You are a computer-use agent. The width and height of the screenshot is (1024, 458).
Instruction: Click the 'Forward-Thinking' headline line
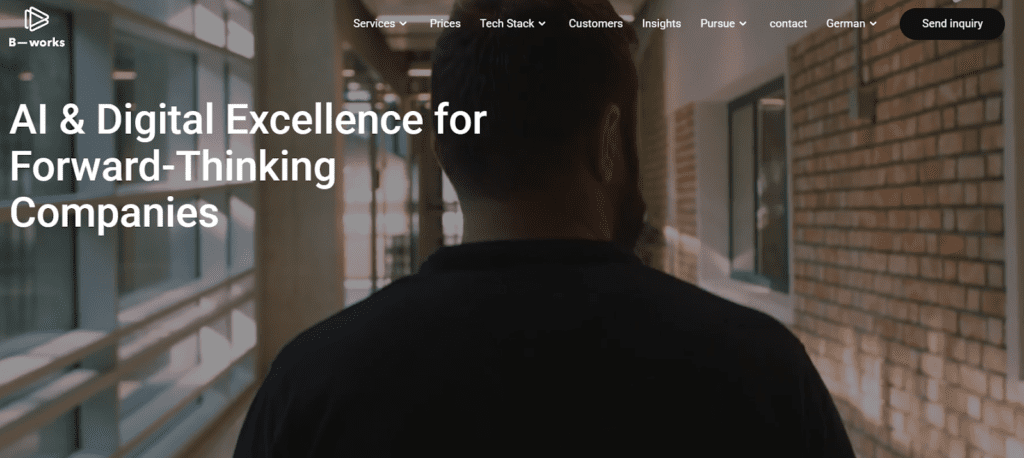coord(172,167)
